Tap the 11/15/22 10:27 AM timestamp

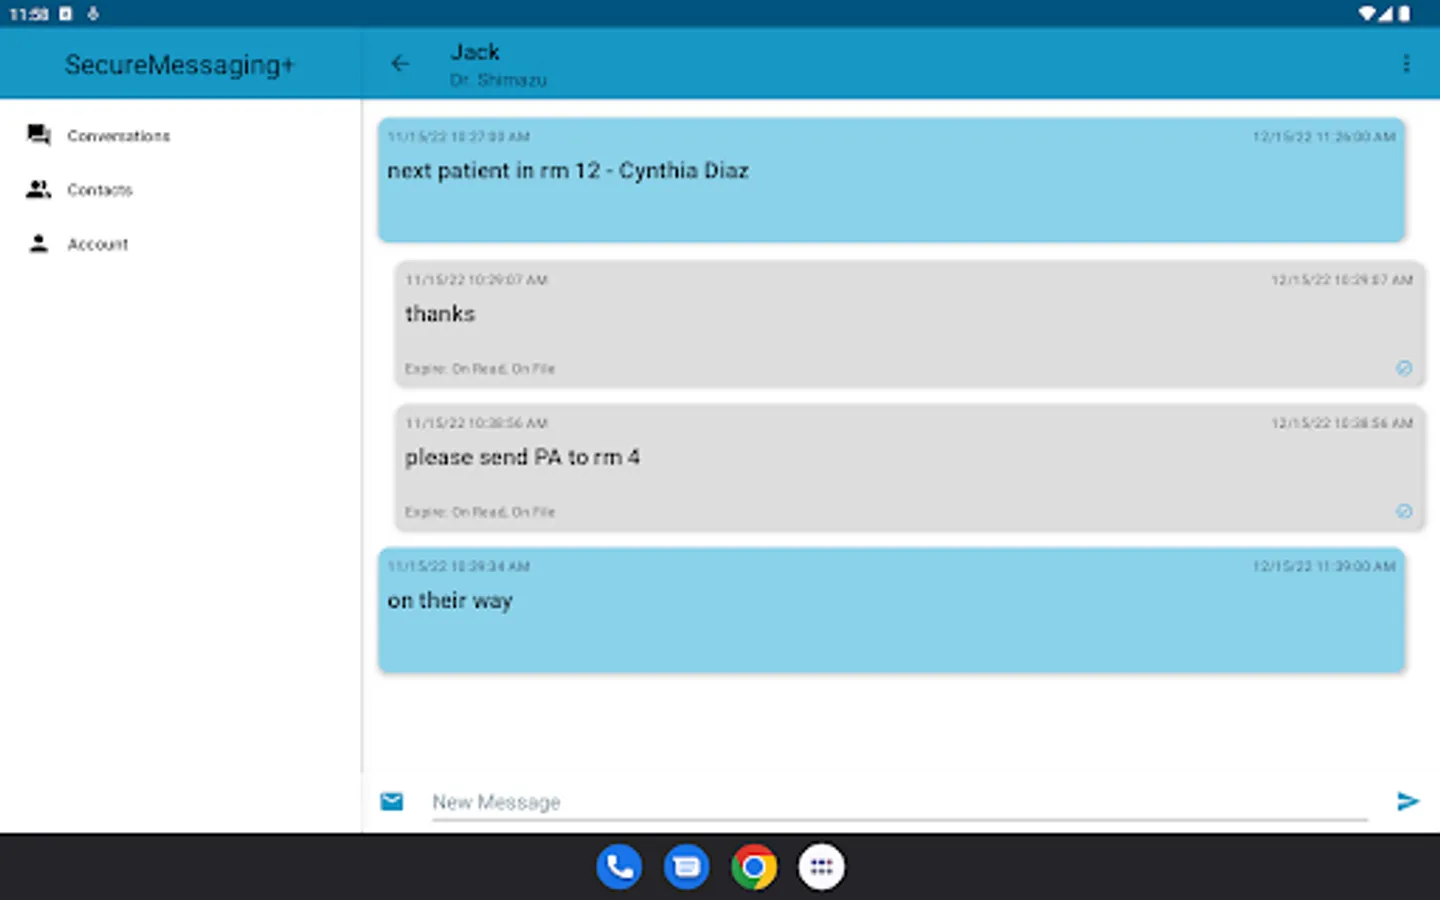[458, 137]
